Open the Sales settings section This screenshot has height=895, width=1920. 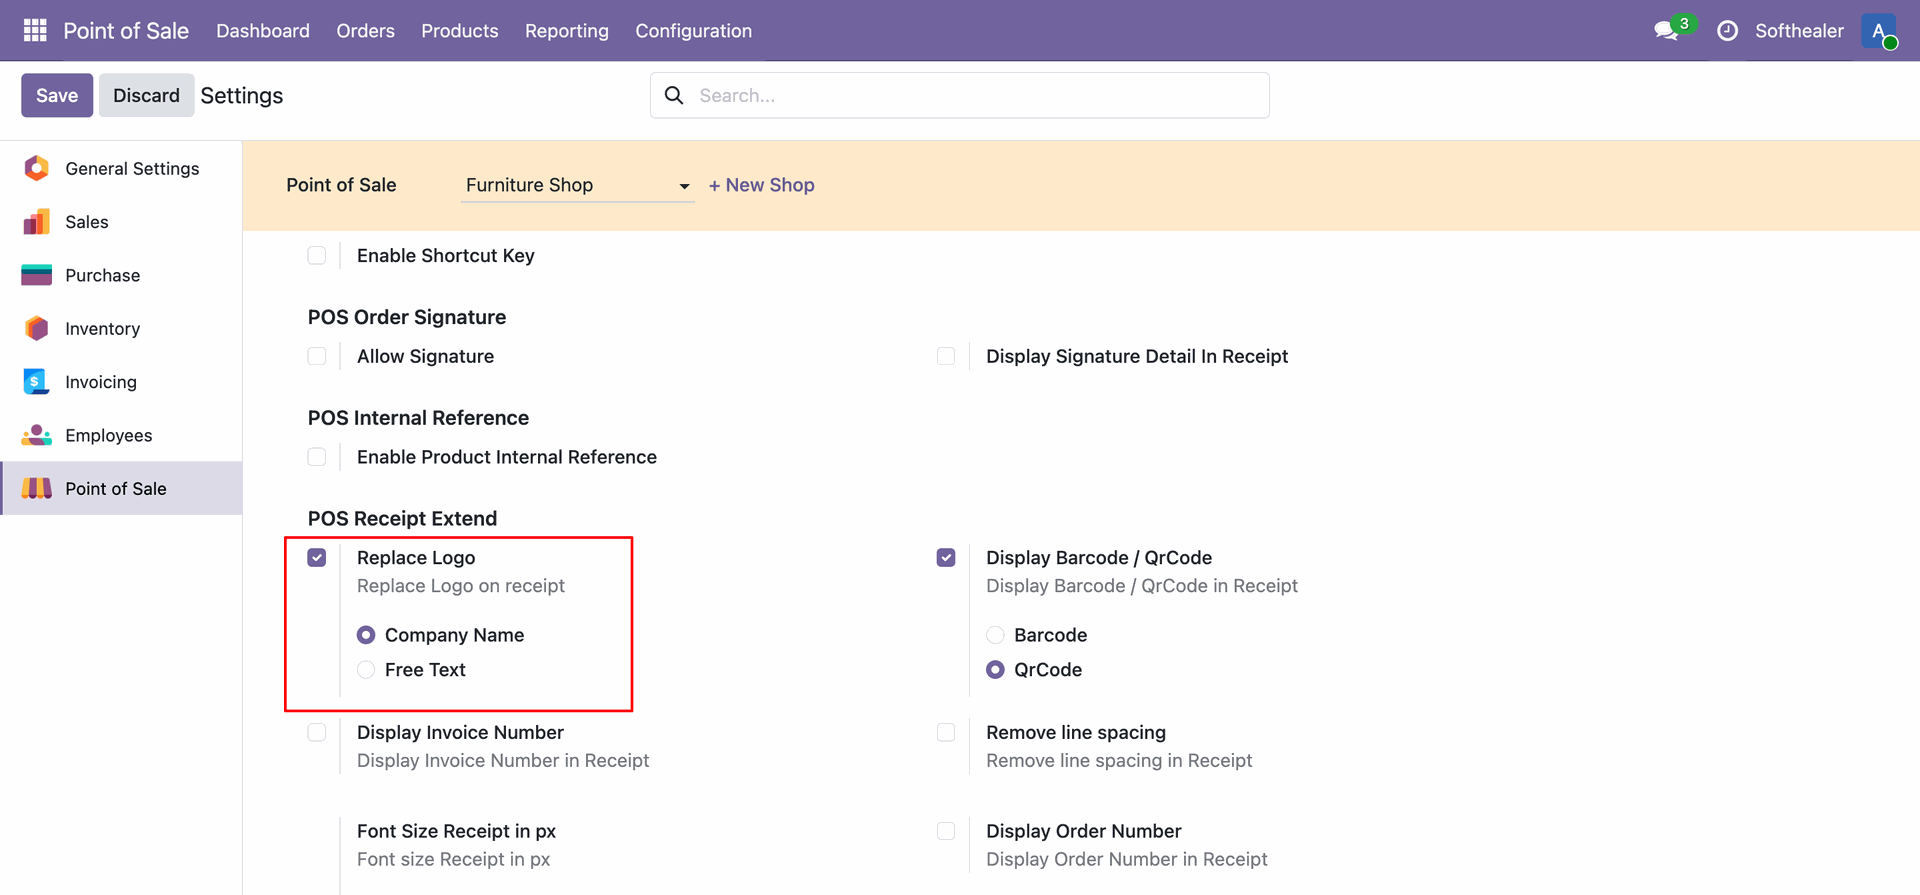click(121, 222)
